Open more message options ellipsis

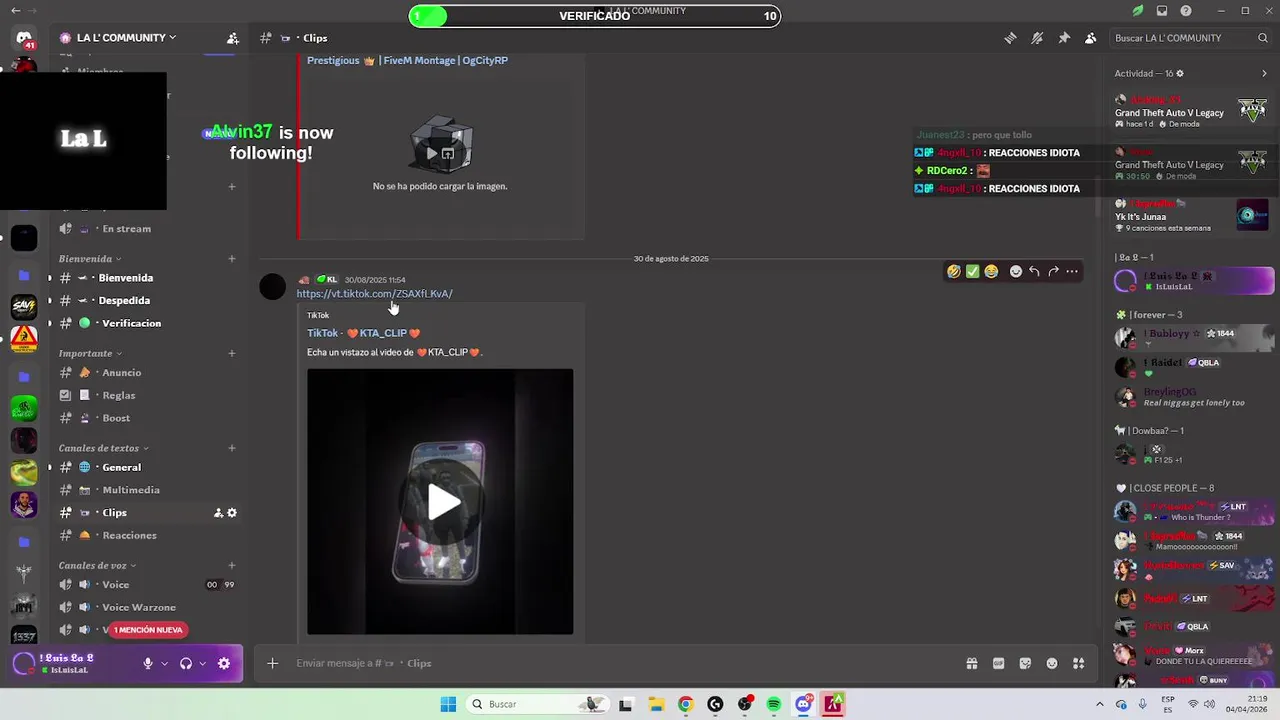pos(1072,271)
